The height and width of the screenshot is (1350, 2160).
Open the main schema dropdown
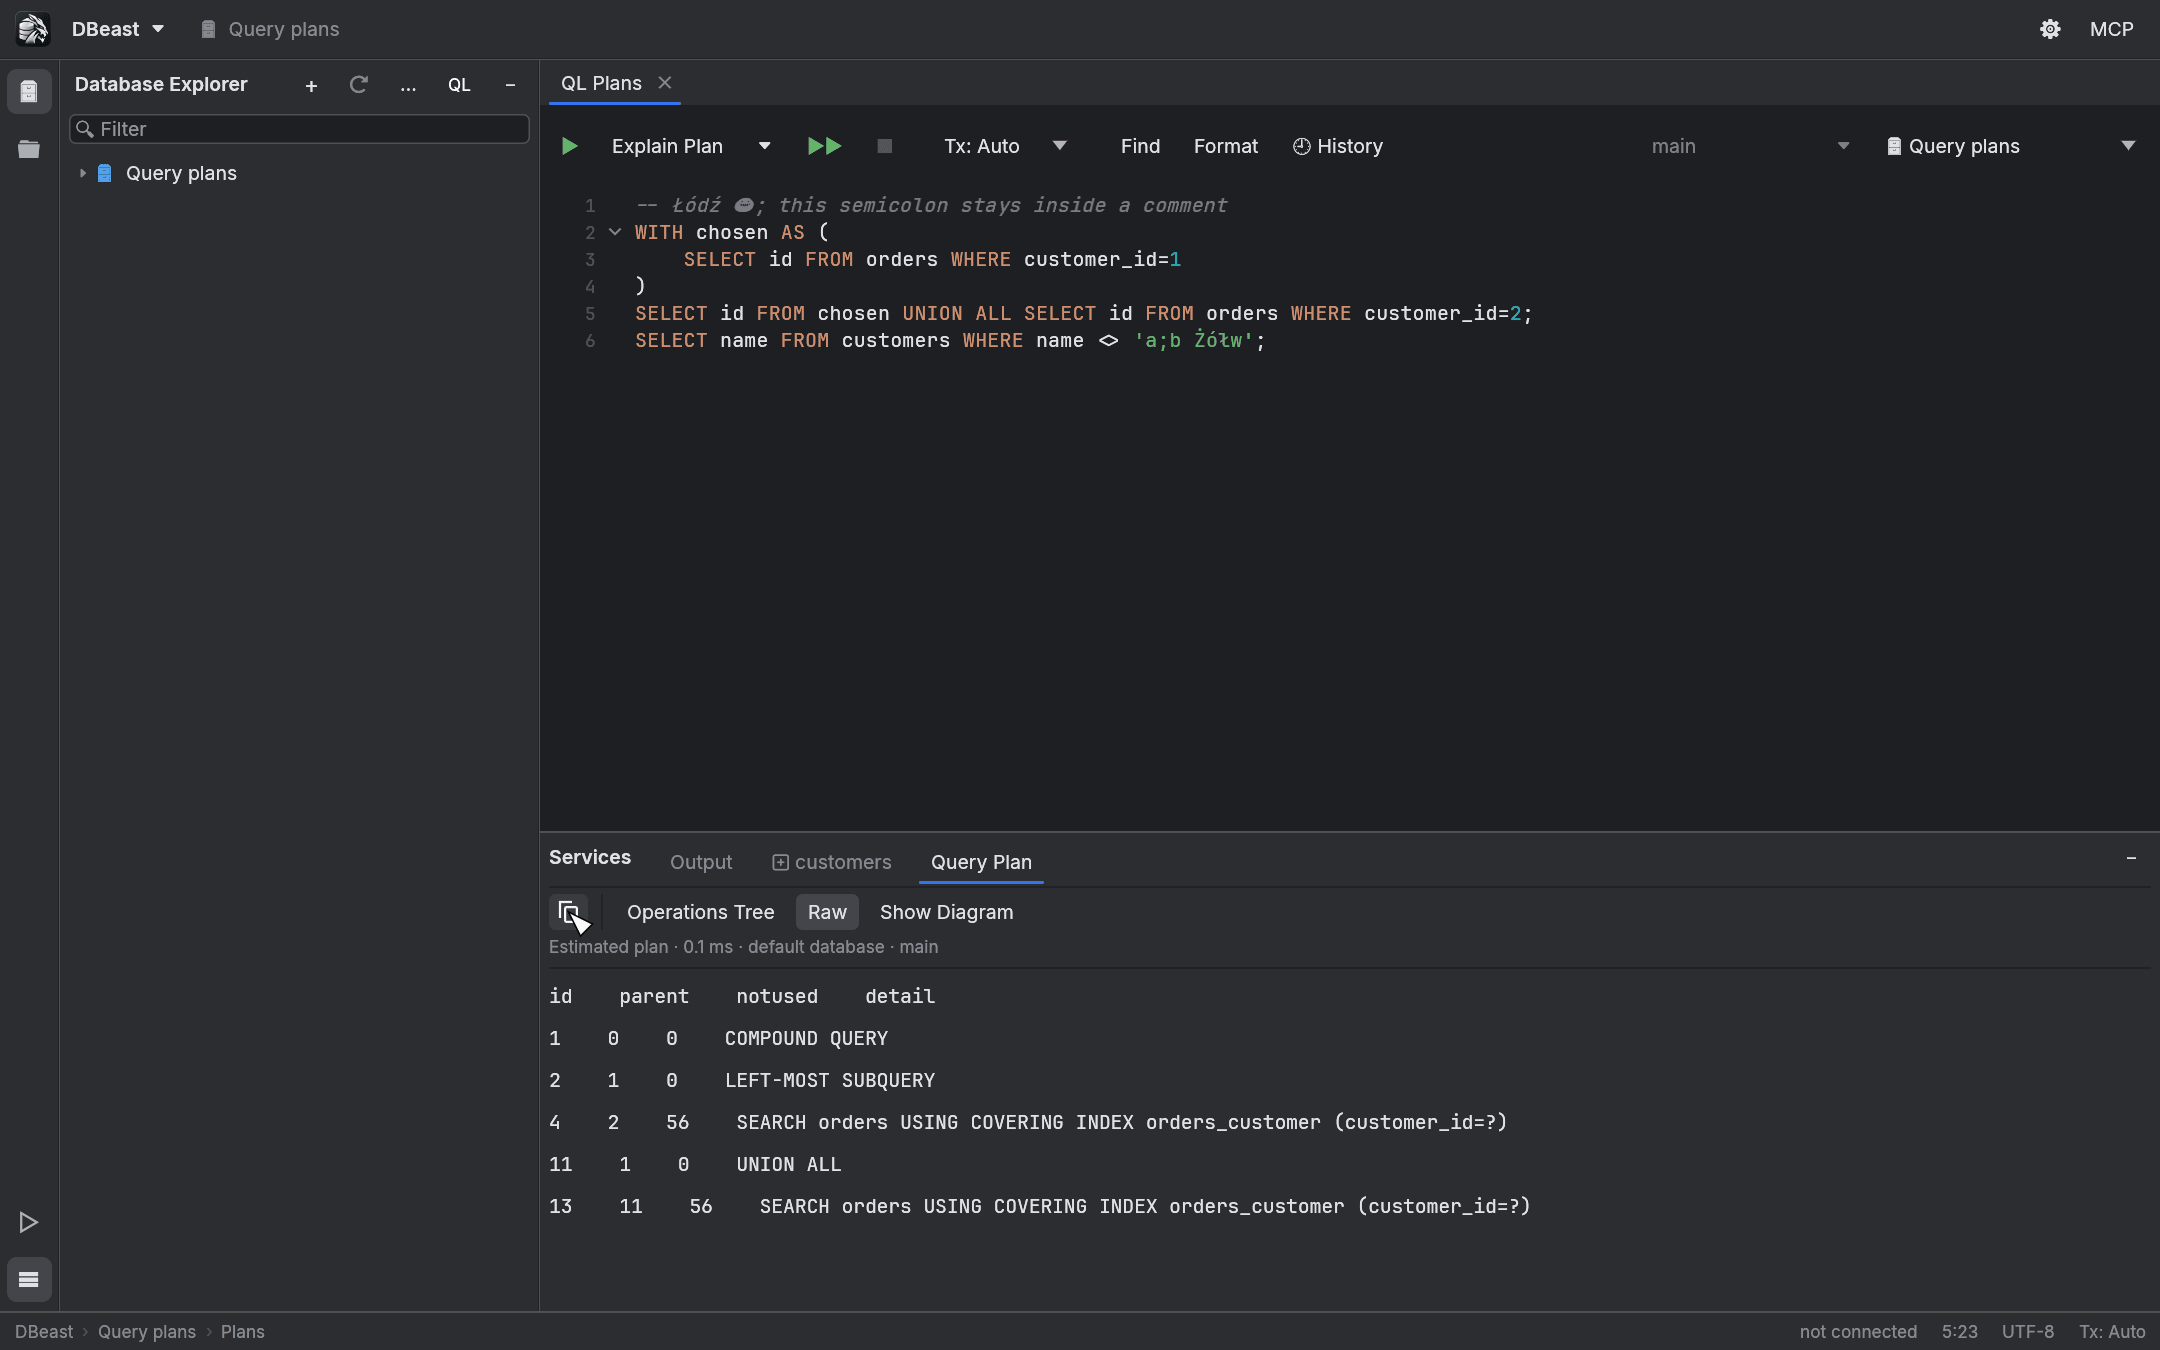(x=1750, y=146)
